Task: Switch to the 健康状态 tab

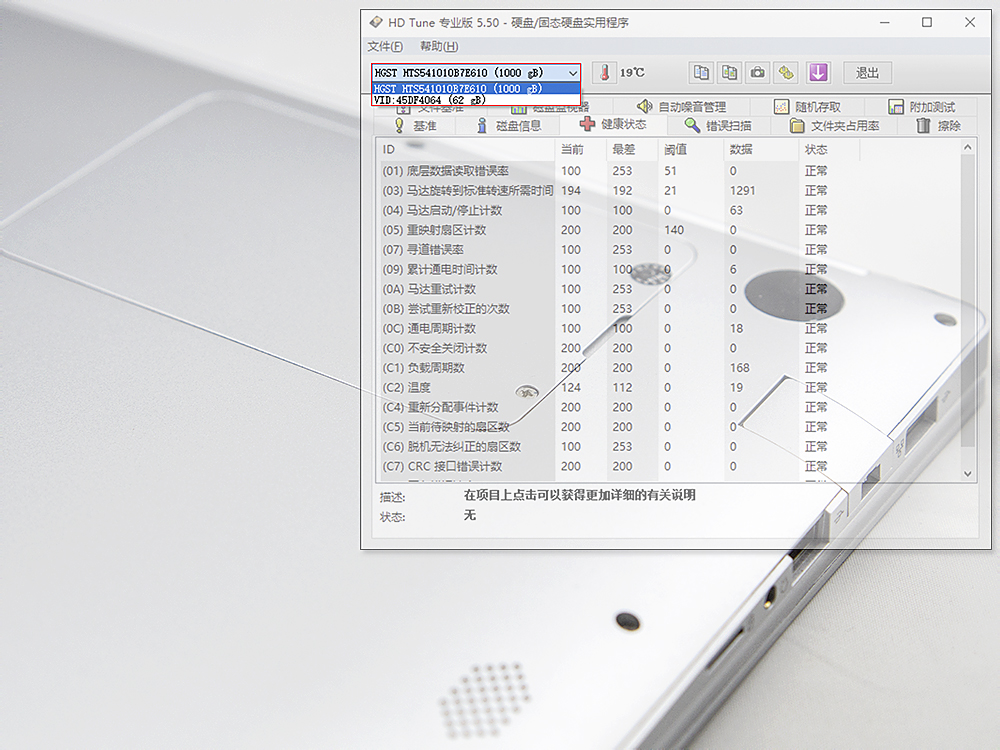Action: click(613, 124)
